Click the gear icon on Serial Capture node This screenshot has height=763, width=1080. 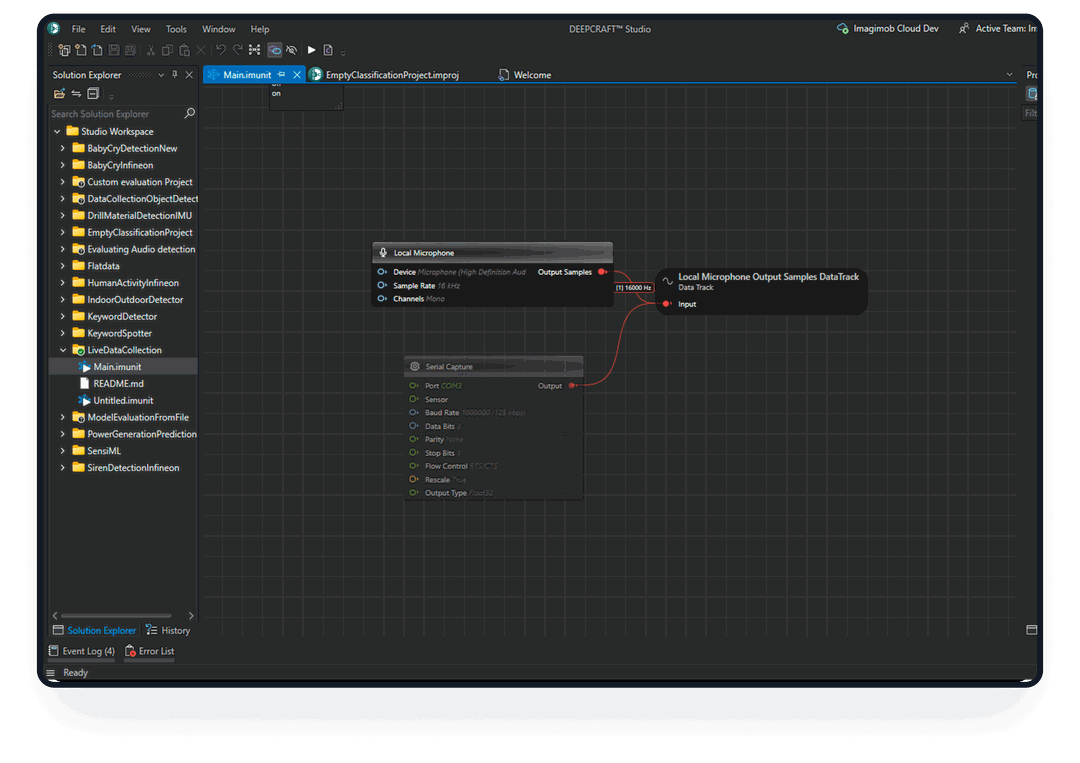[x=415, y=367]
